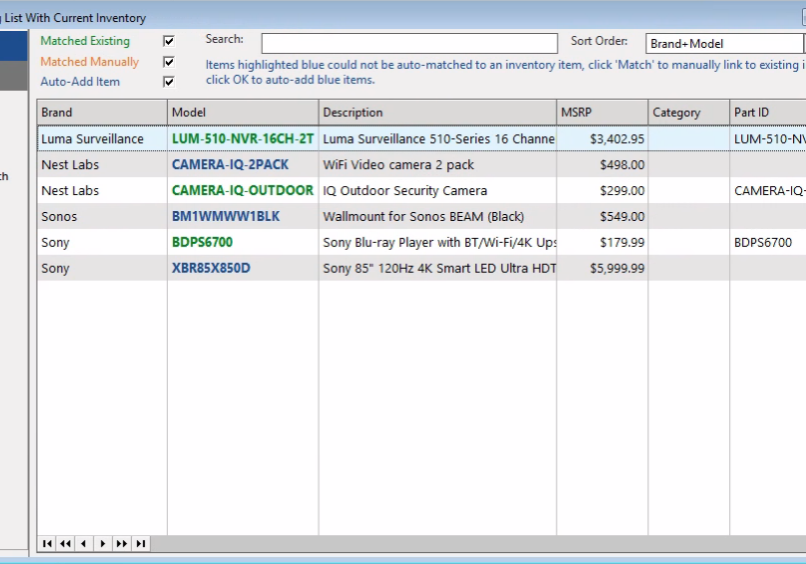Click the Auto-Add Item label
Image resolution: width=806 pixels, height=564 pixels.
[x=80, y=82]
